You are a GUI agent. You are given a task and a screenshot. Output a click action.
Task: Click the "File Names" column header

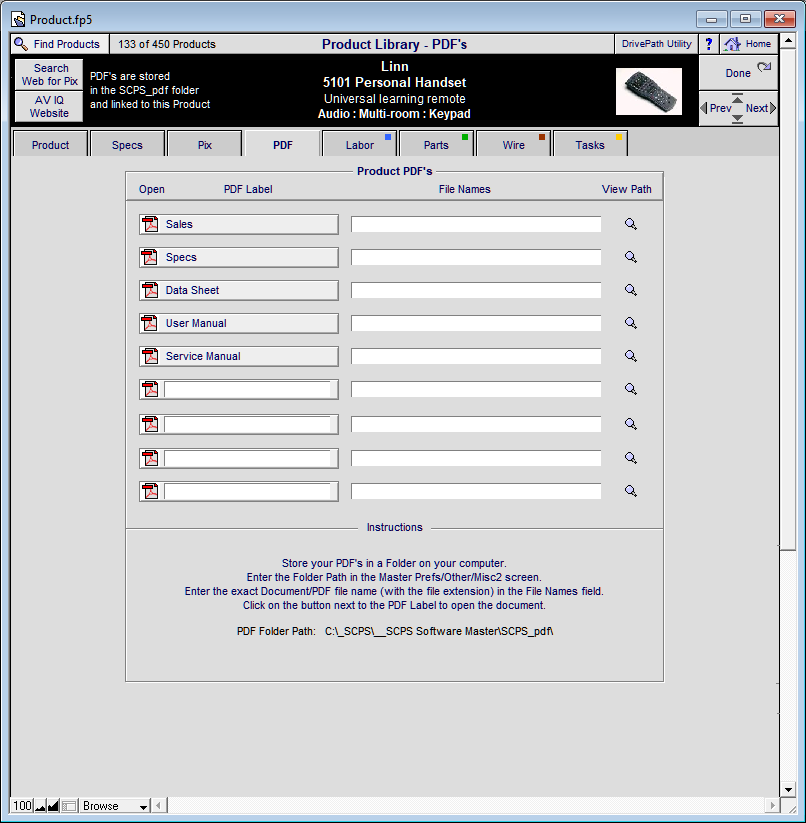point(464,189)
